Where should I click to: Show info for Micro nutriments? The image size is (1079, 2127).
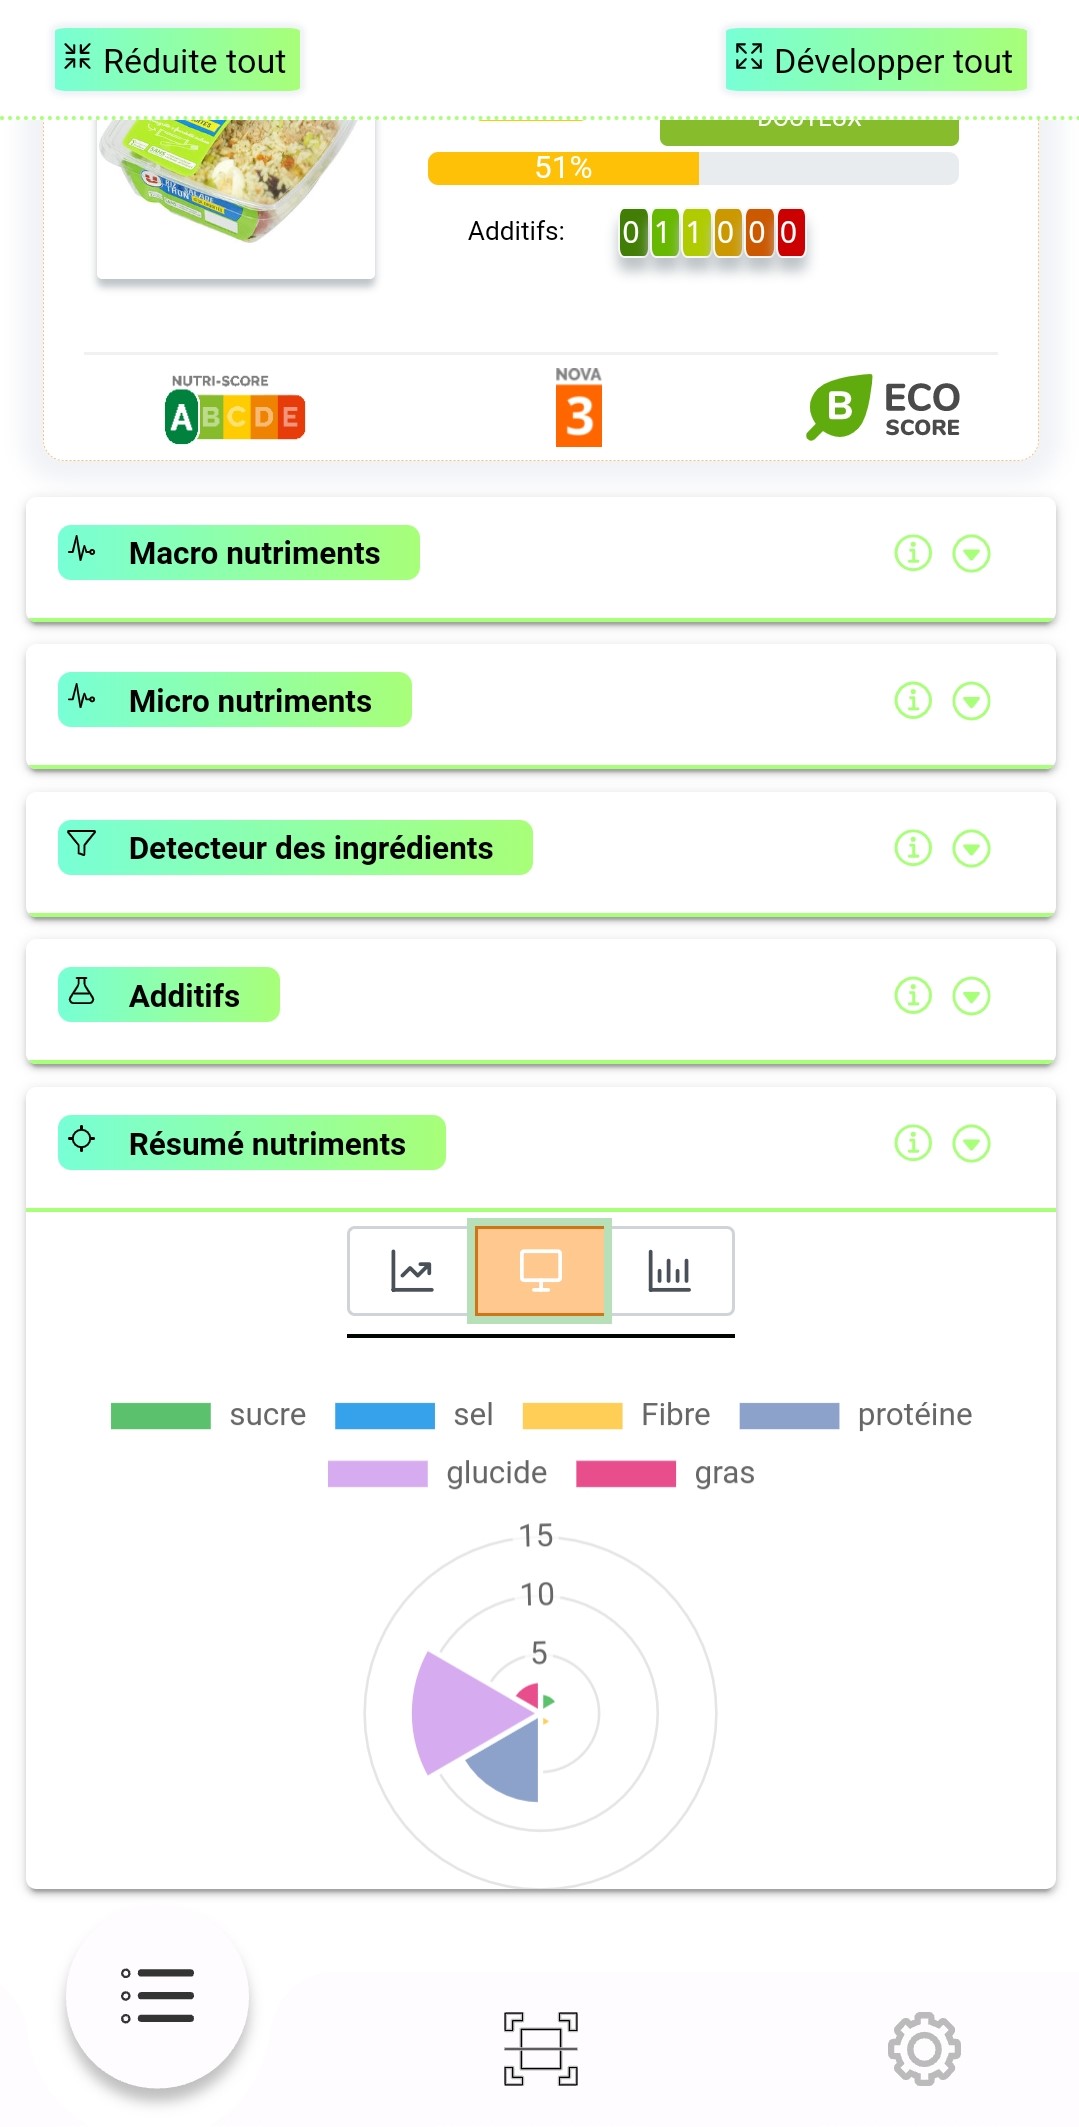[912, 701]
